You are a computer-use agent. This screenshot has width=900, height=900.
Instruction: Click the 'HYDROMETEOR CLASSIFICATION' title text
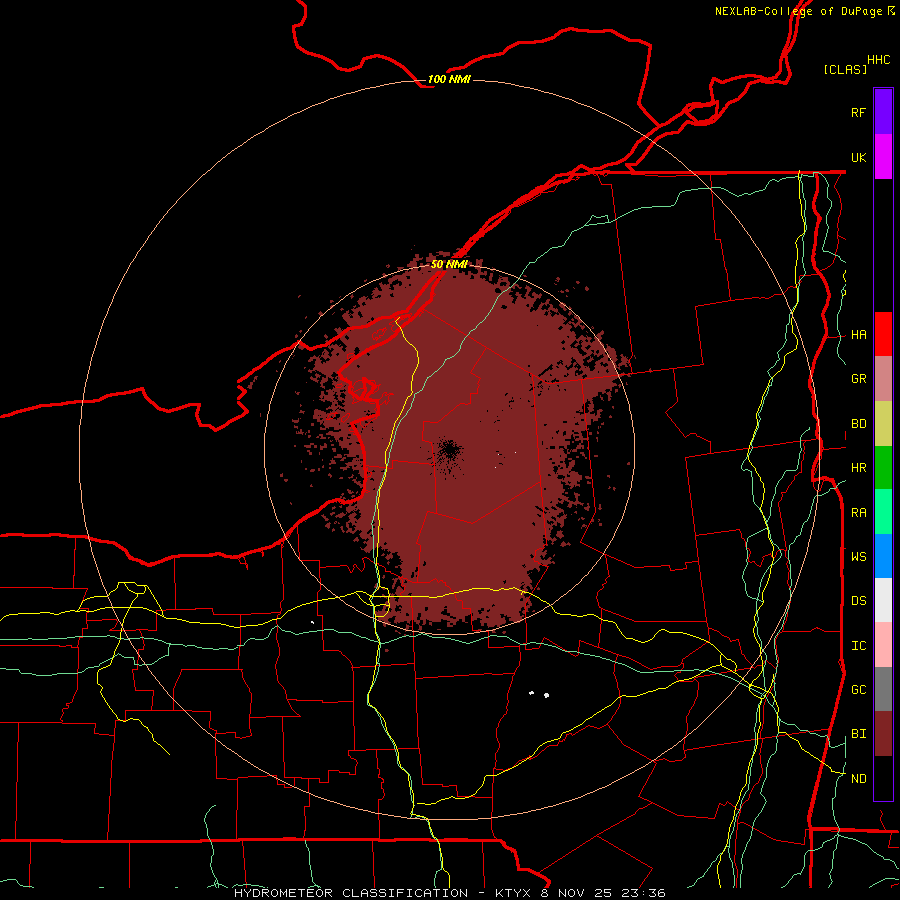click(351, 893)
